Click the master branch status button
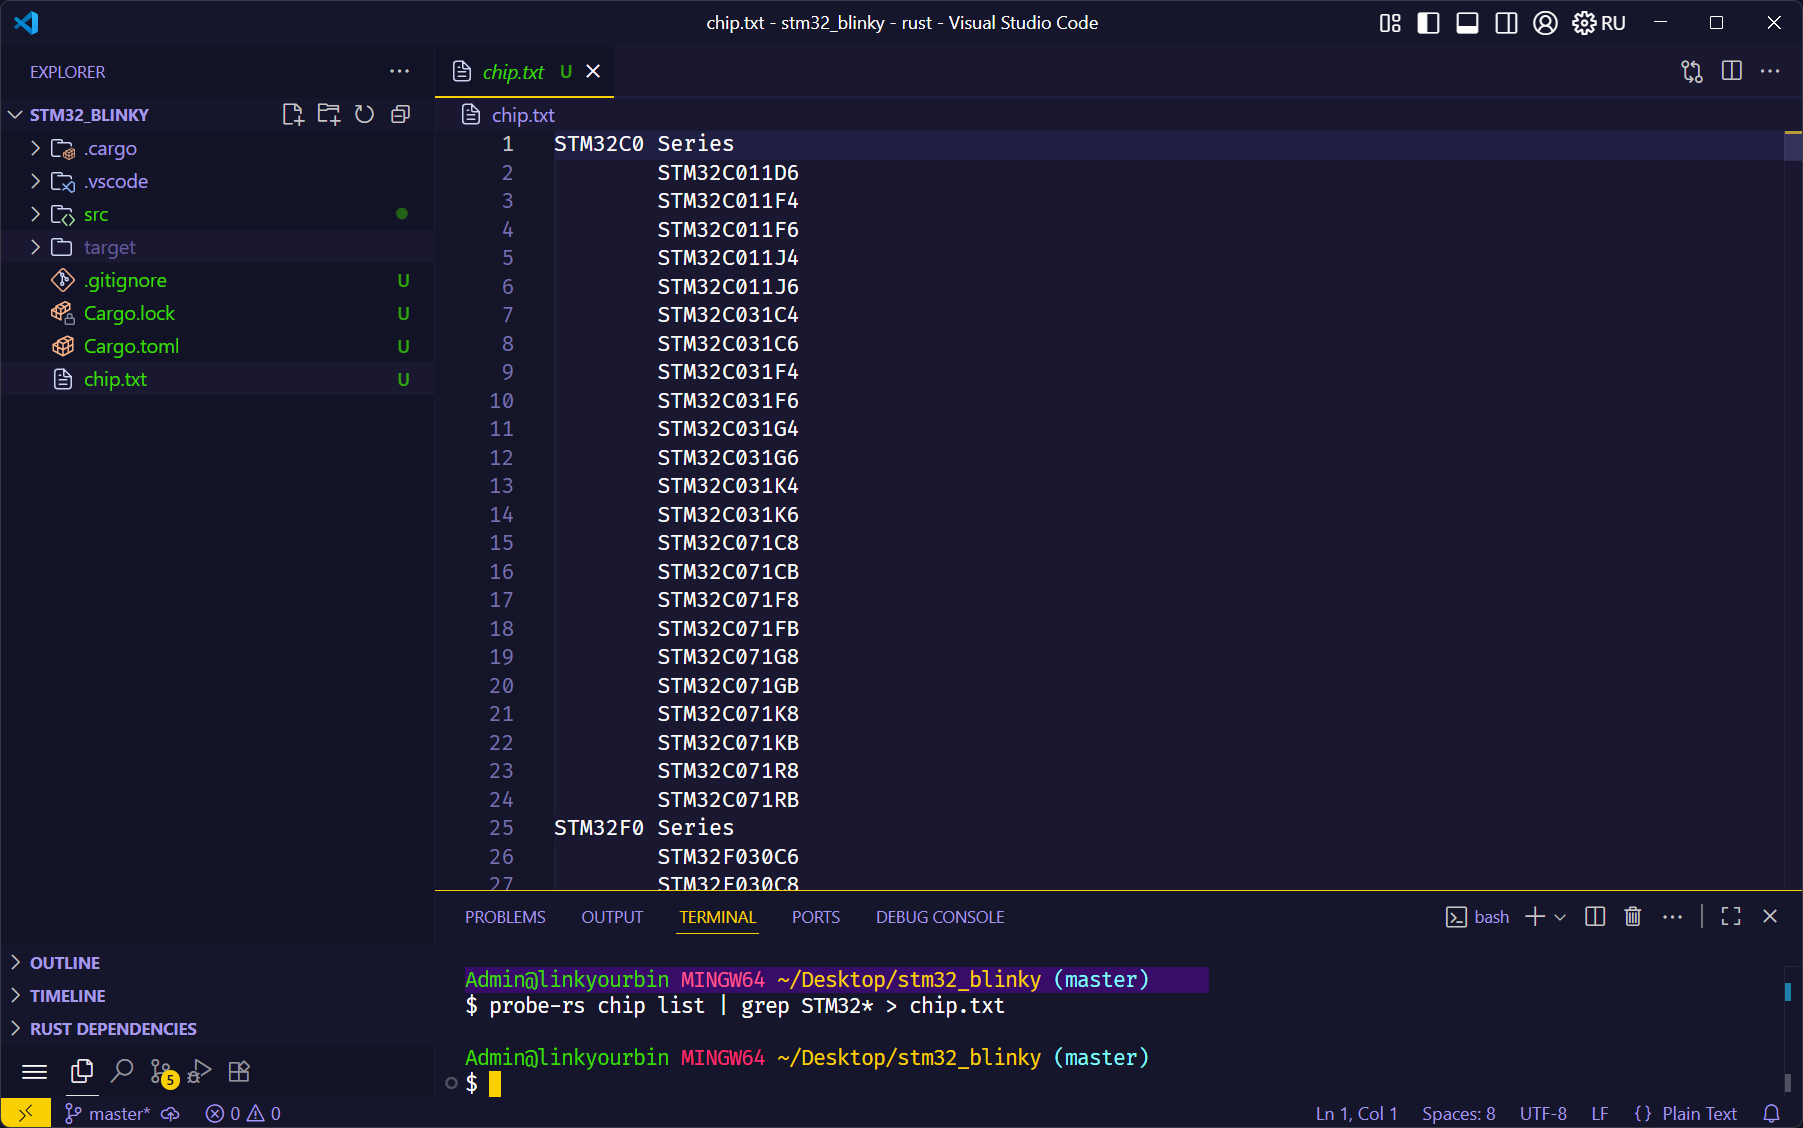Screen dimensions: 1803x1128 coord(108,1114)
